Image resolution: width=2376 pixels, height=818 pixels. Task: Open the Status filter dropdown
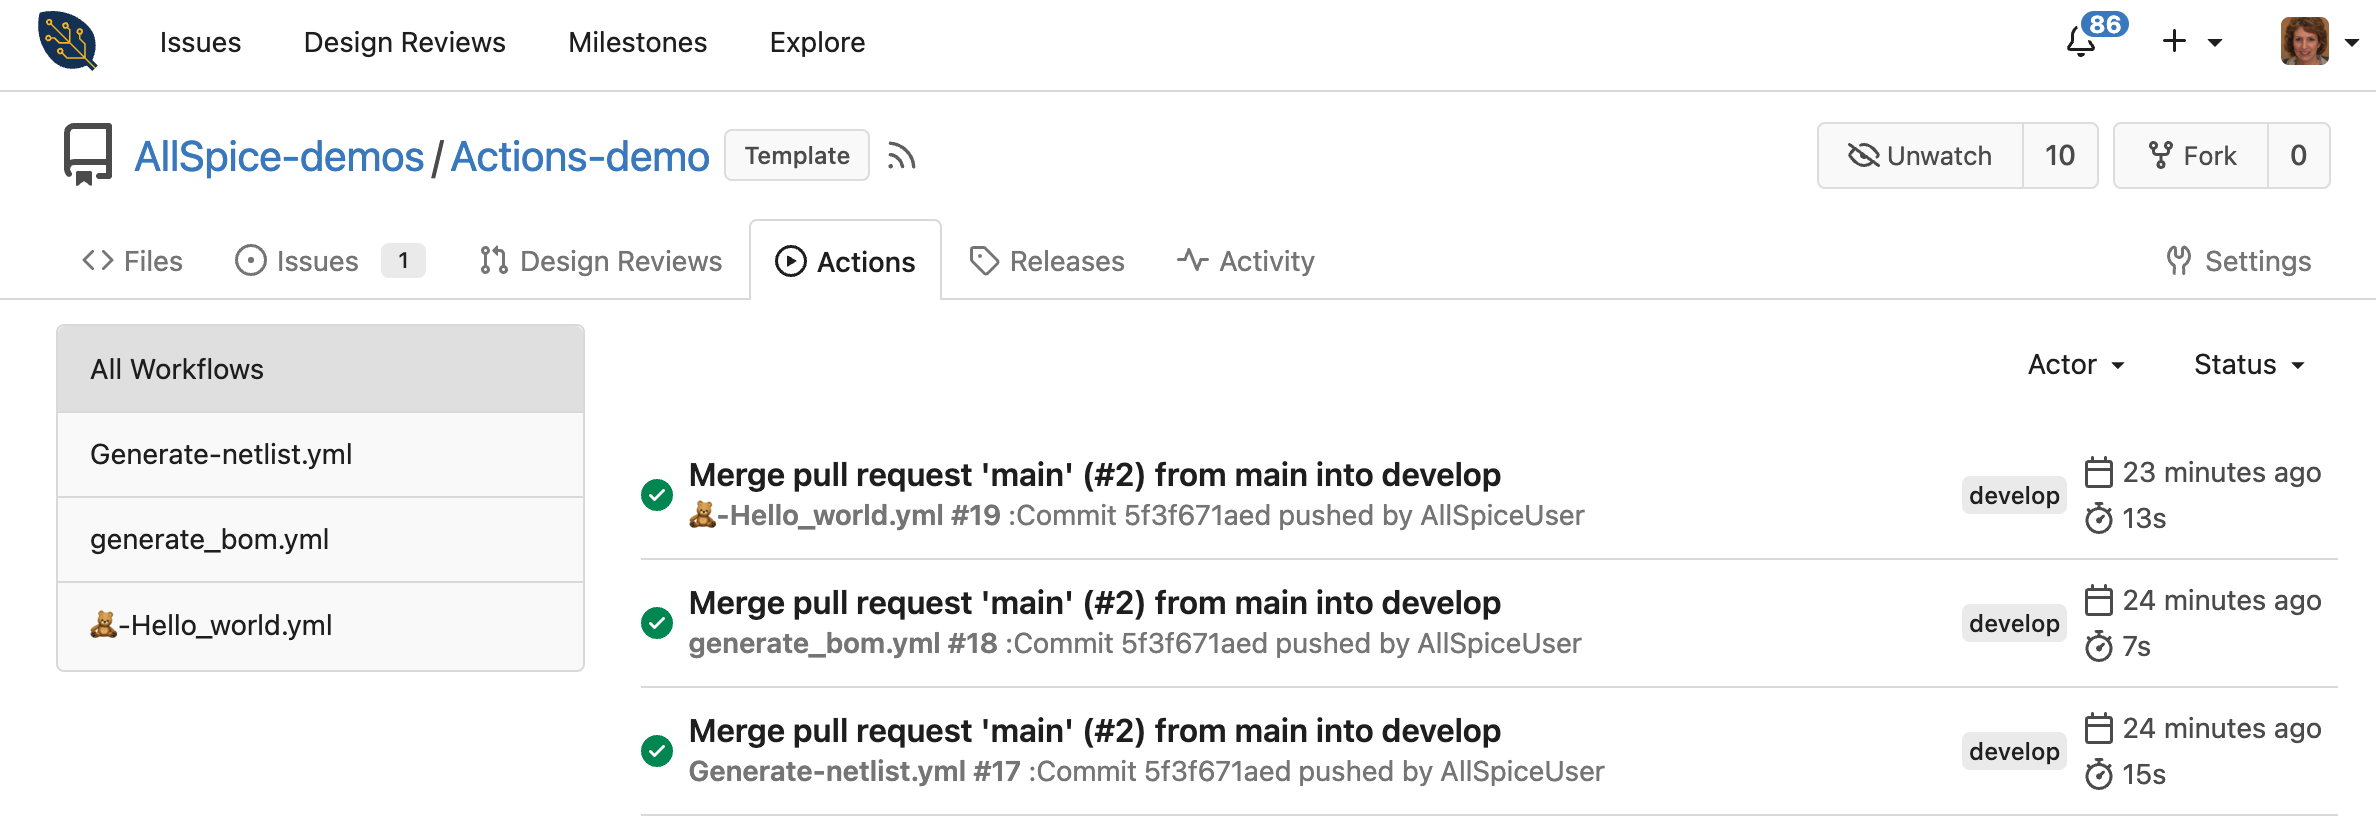2249,365
